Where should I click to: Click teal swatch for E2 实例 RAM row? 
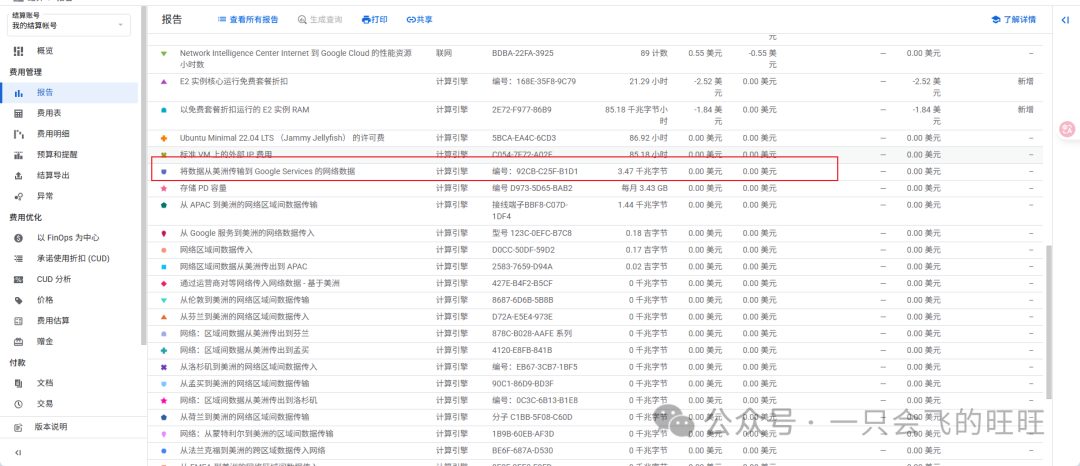[x=164, y=109]
